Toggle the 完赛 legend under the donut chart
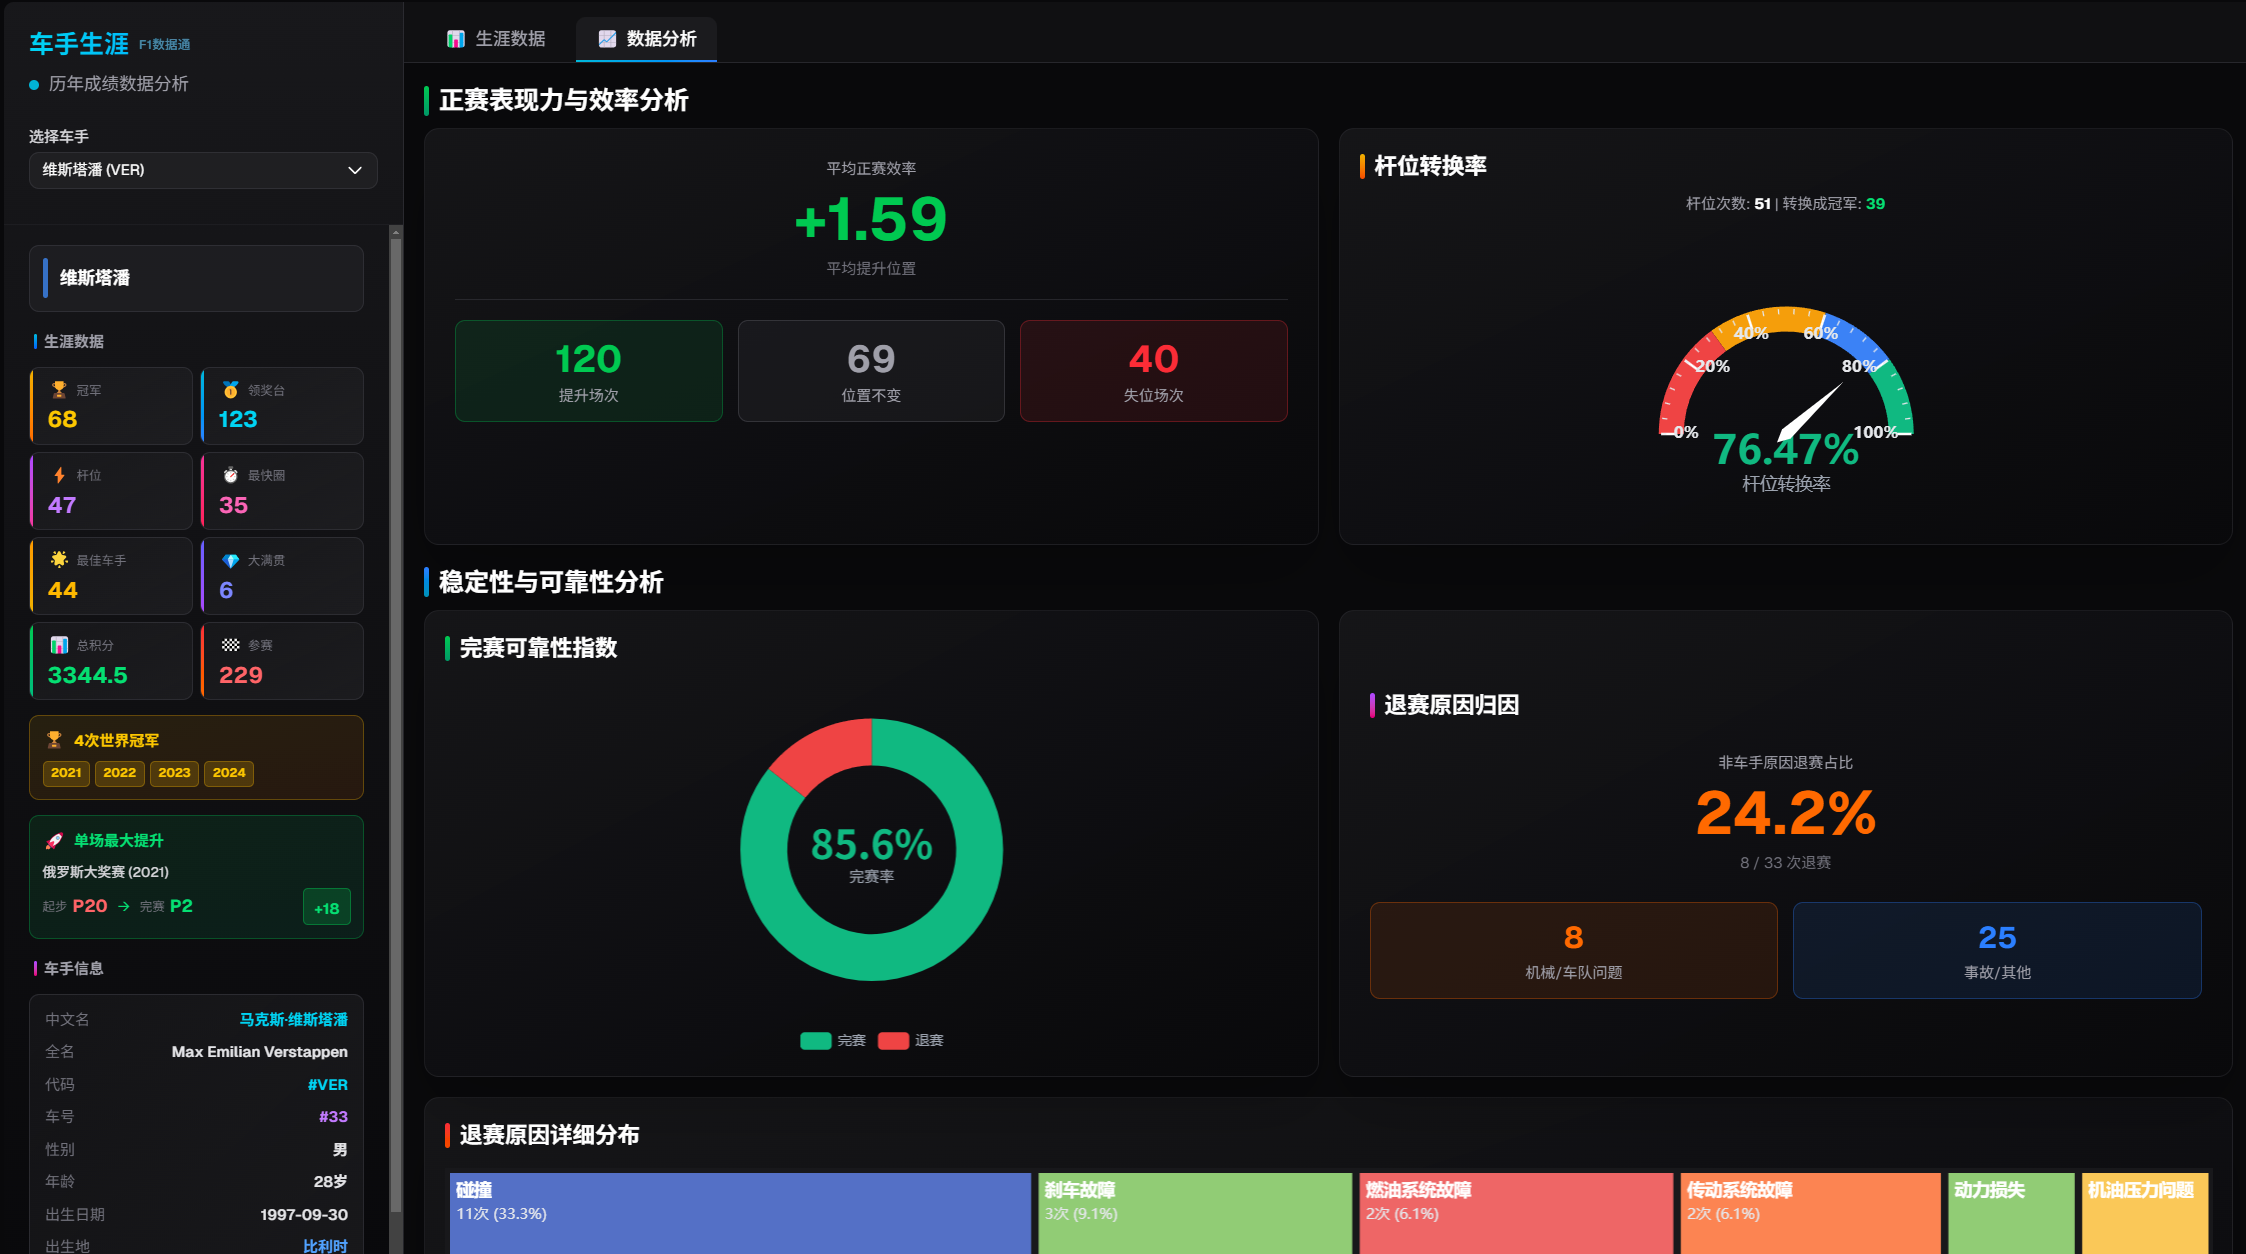This screenshot has height=1254, width=2246. (833, 1040)
